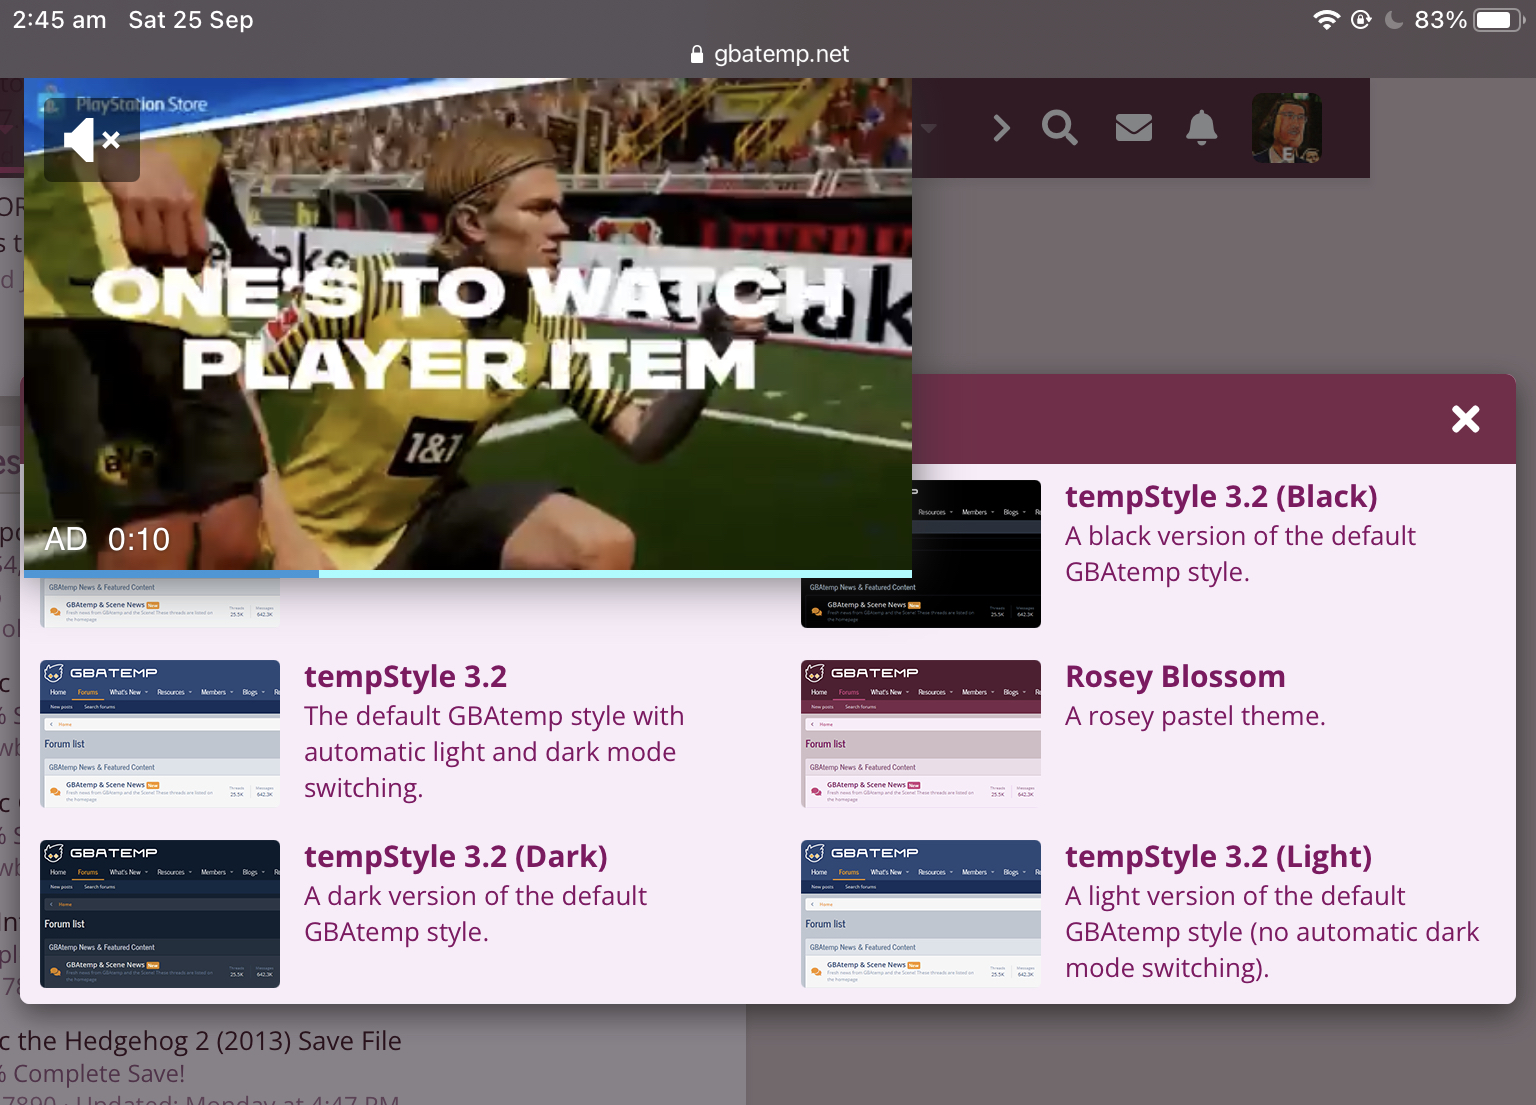Image resolution: width=1536 pixels, height=1105 pixels.
Task: Close the style chooser dialog
Action: click(1466, 419)
